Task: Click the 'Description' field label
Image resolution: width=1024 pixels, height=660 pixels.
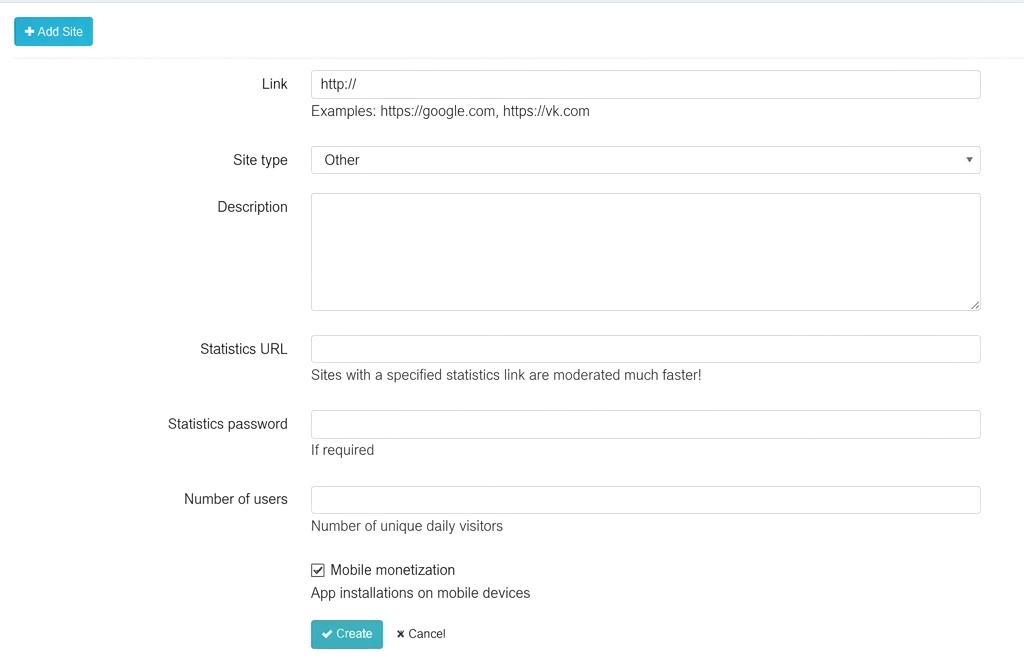Action: pyautogui.click(x=252, y=206)
